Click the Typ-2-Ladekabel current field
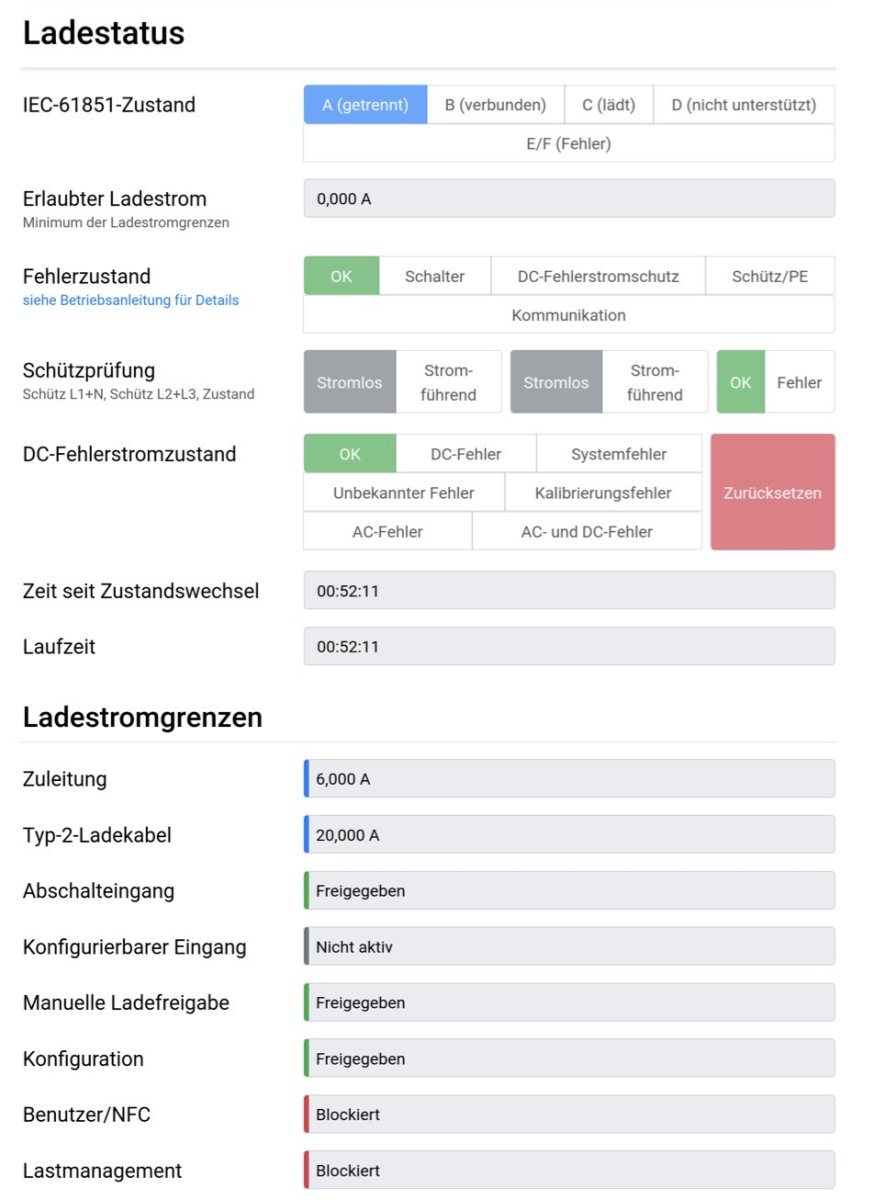 [568, 835]
